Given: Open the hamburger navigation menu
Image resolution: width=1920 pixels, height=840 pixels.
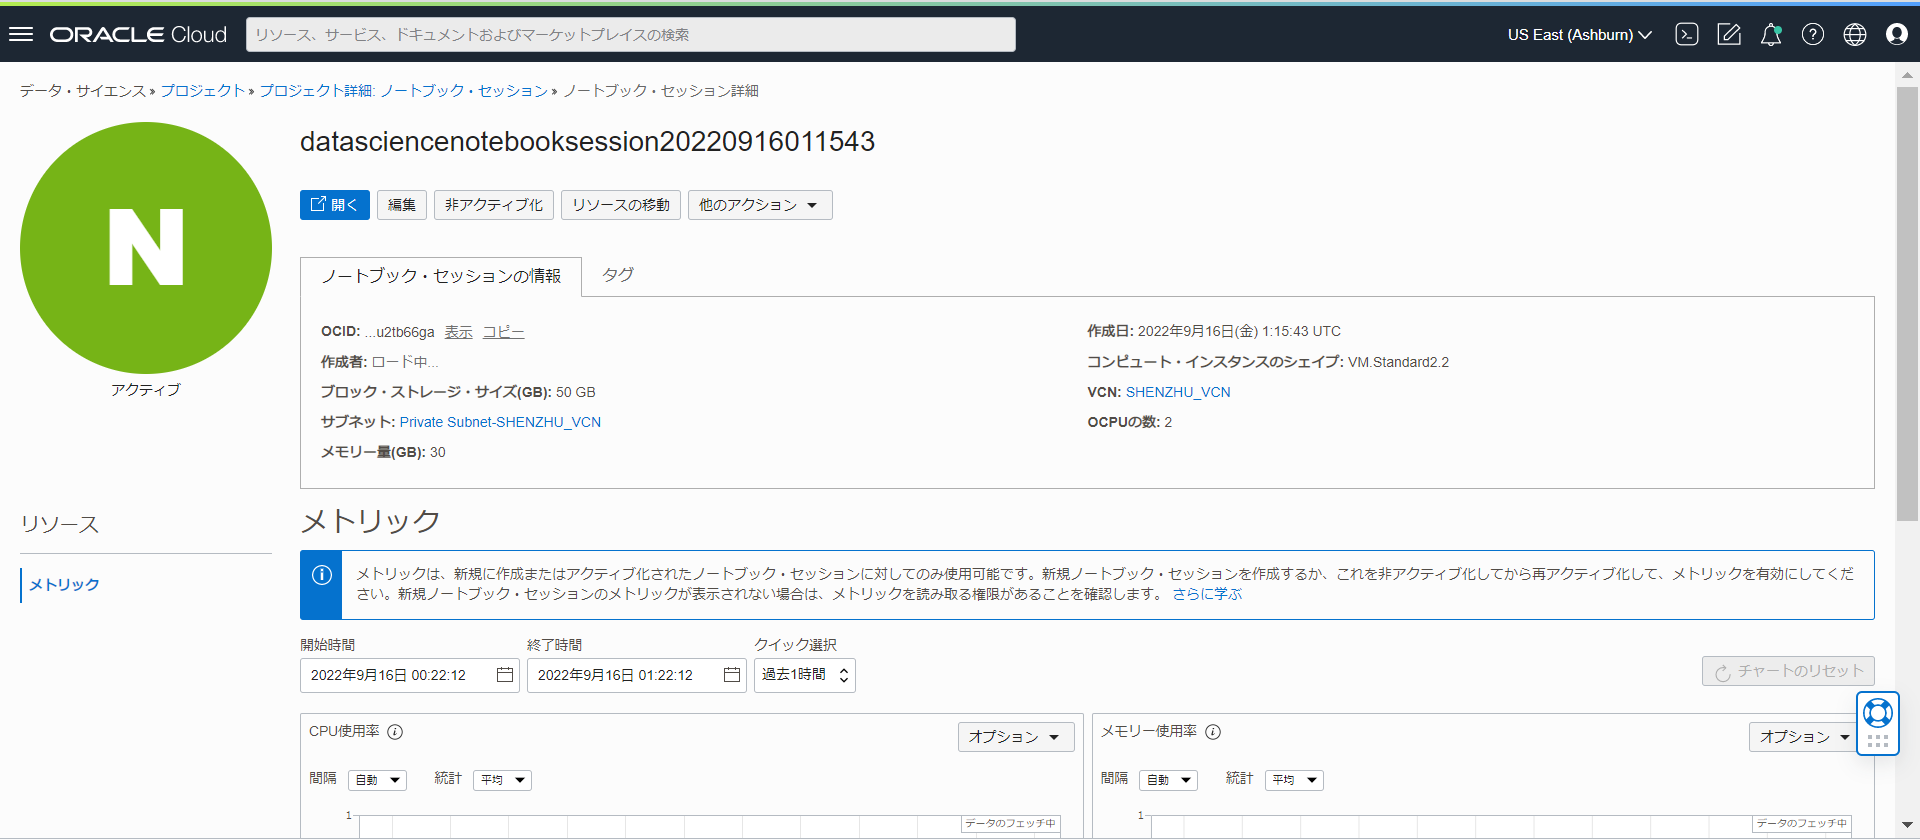Looking at the screenshot, I should click(x=21, y=34).
